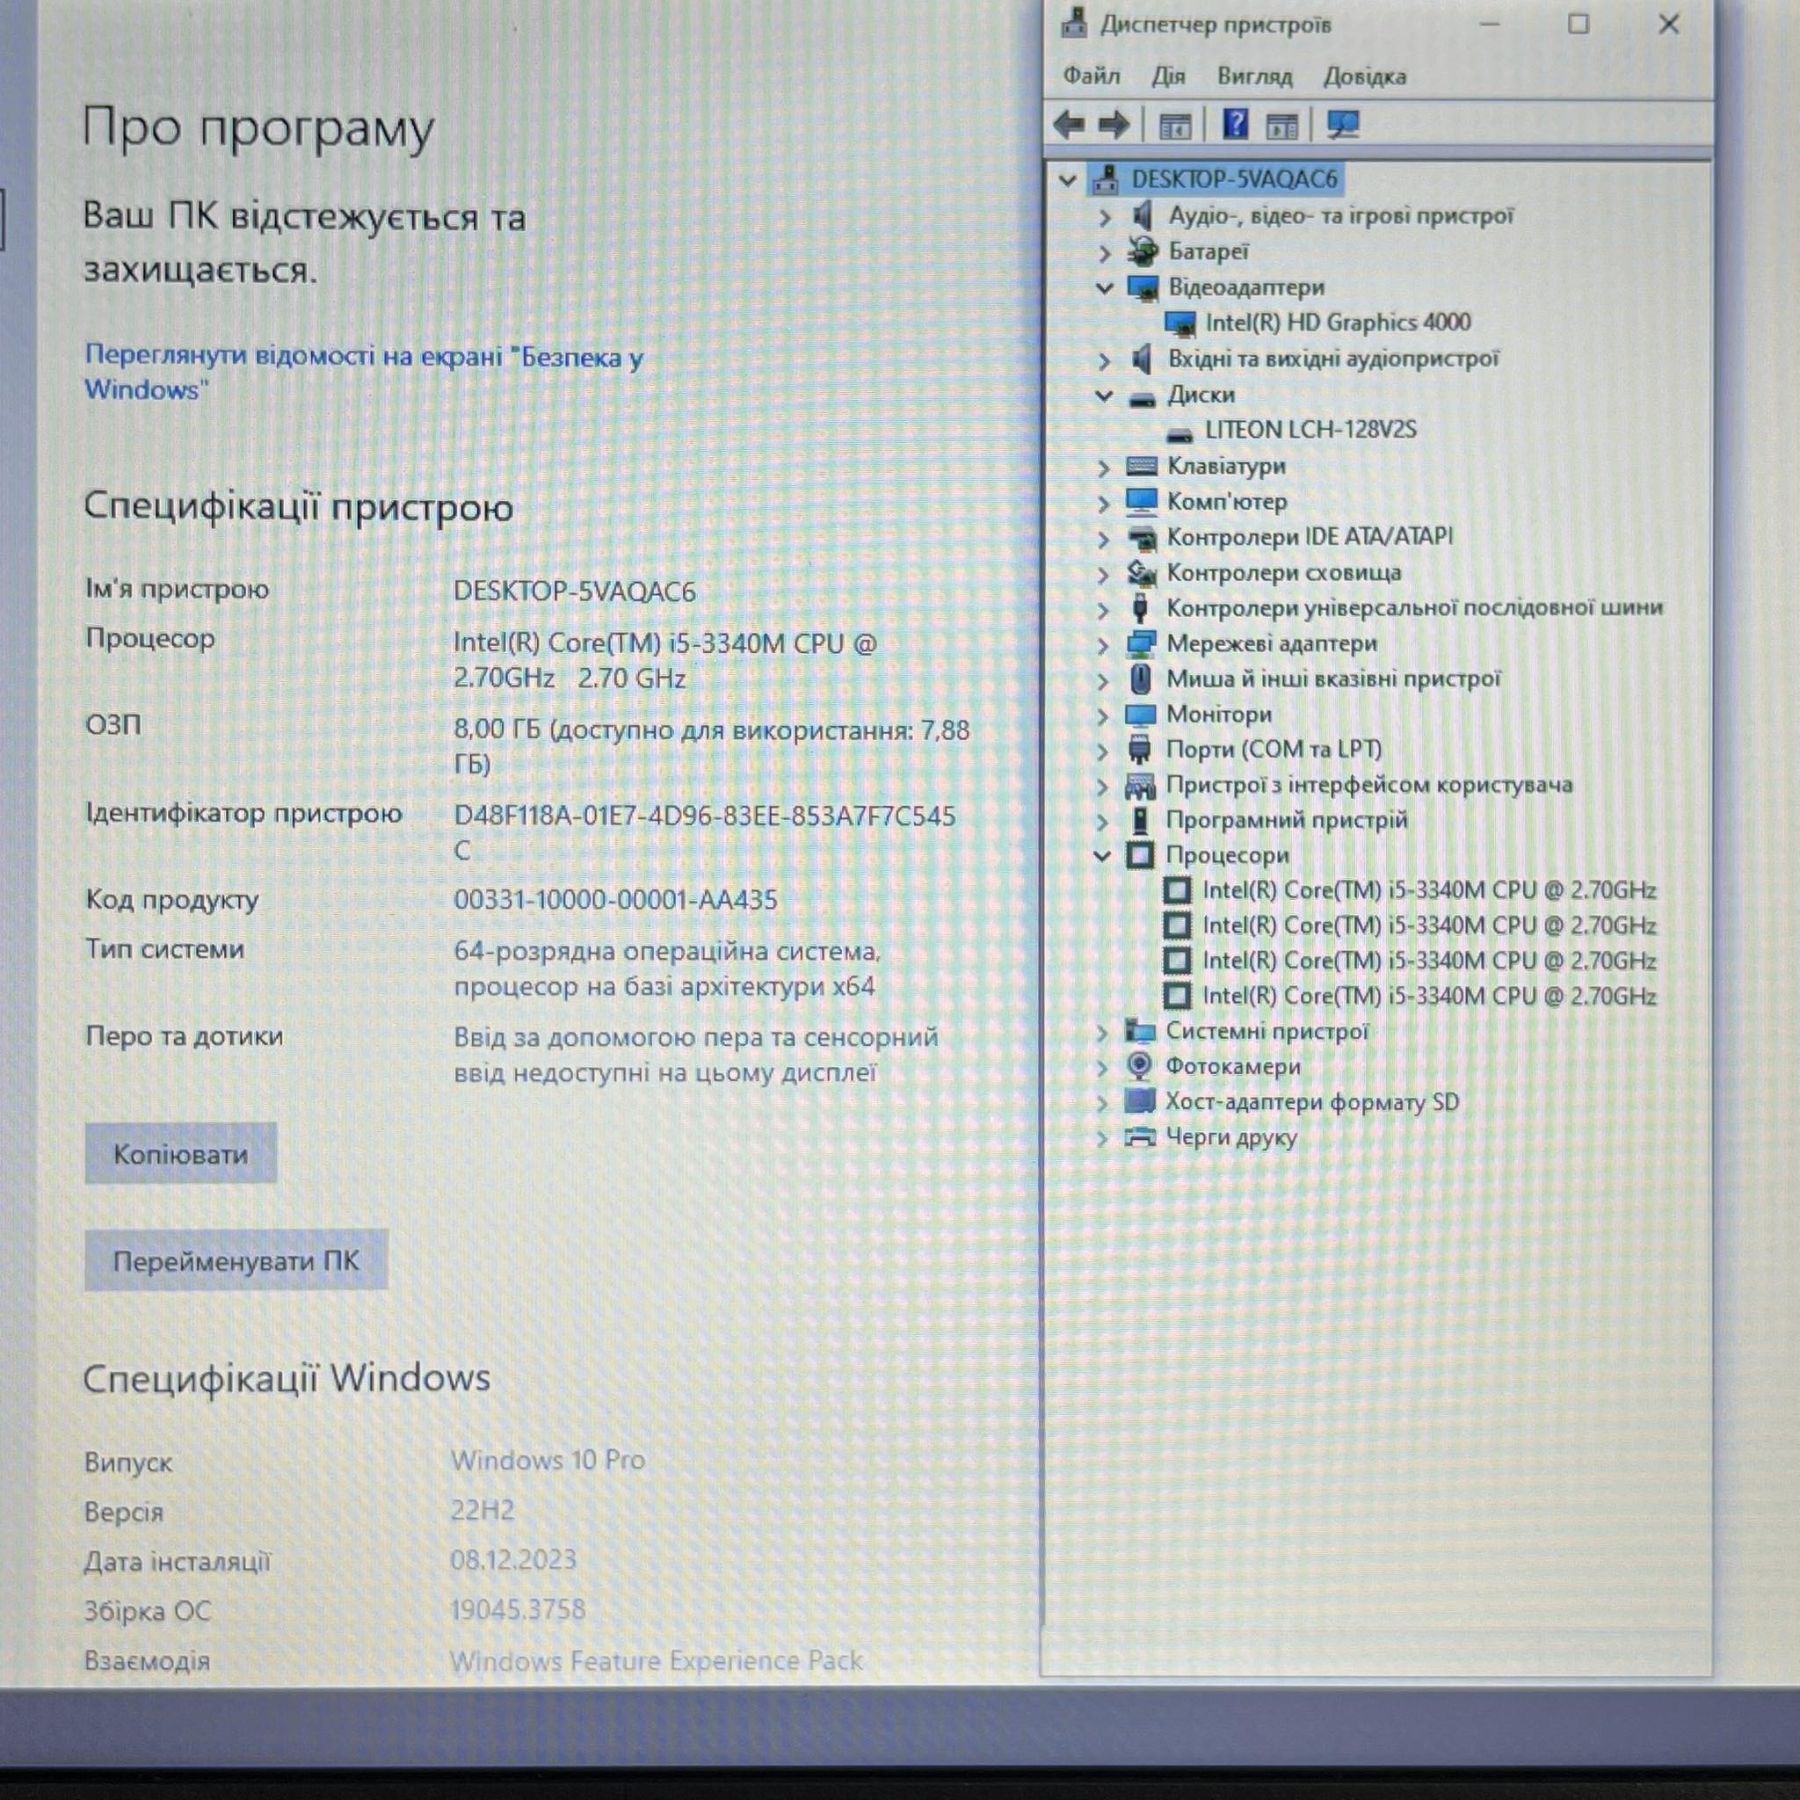The height and width of the screenshot is (1800, 1800).
Task: Expand the Контролери IDE ATA/ATAPI category
Action: point(1104,539)
